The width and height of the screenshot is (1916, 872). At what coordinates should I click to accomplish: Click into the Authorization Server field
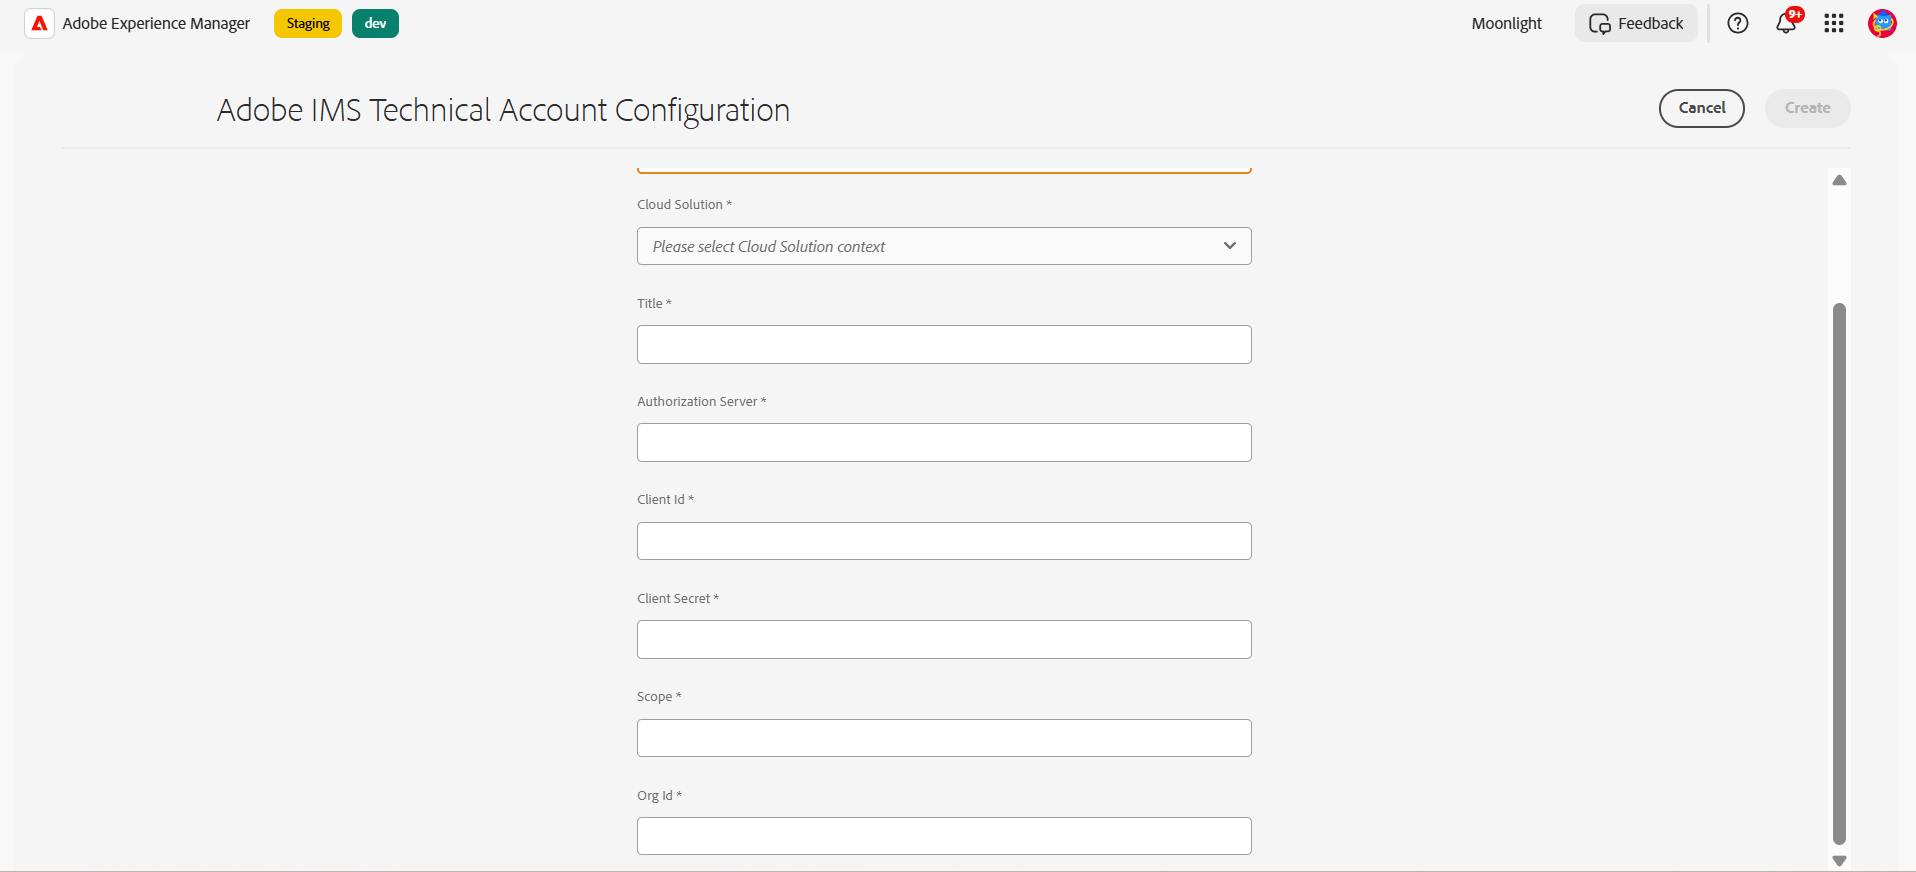[943, 443]
